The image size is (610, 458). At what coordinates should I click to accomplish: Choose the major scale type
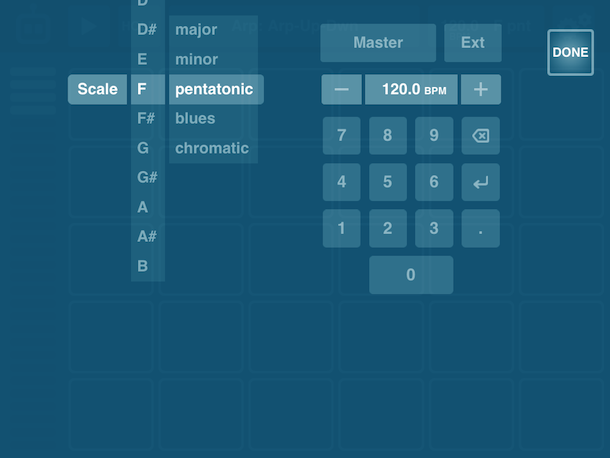pos(196,30)
